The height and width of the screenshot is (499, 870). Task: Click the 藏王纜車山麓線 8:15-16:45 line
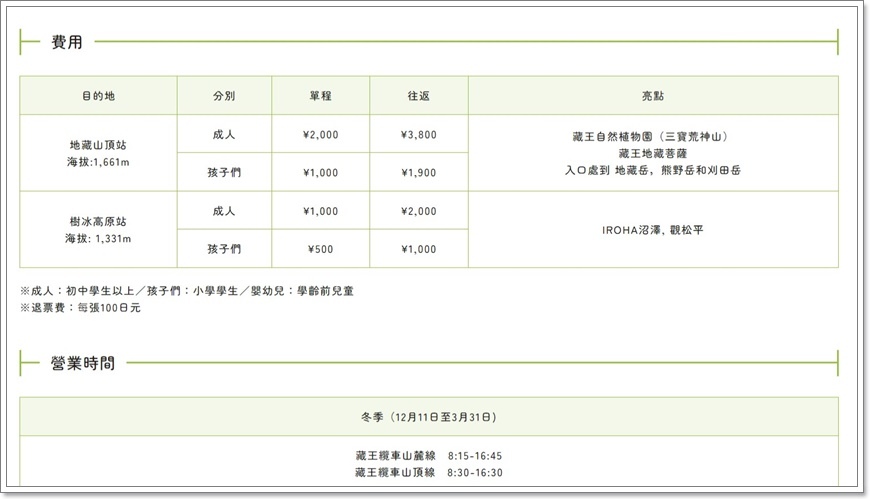click(429, 456)
